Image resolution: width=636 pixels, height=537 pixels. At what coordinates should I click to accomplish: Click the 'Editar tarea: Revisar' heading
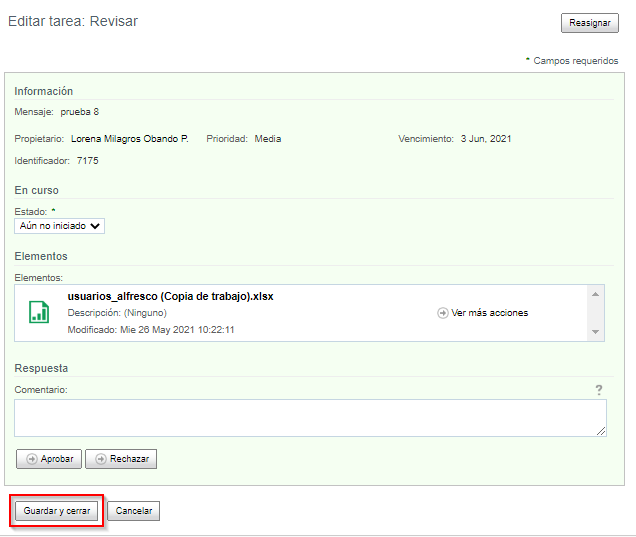[x=73, y=21]
